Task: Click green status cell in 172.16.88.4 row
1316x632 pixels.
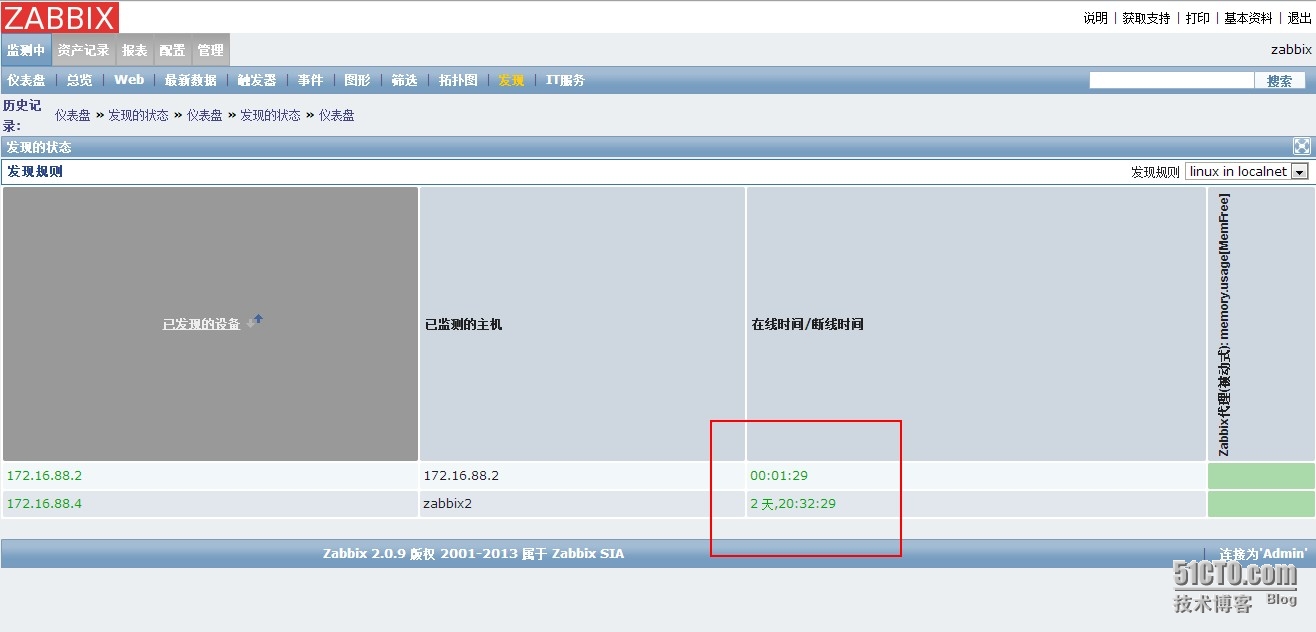Action: [1260, 503]
